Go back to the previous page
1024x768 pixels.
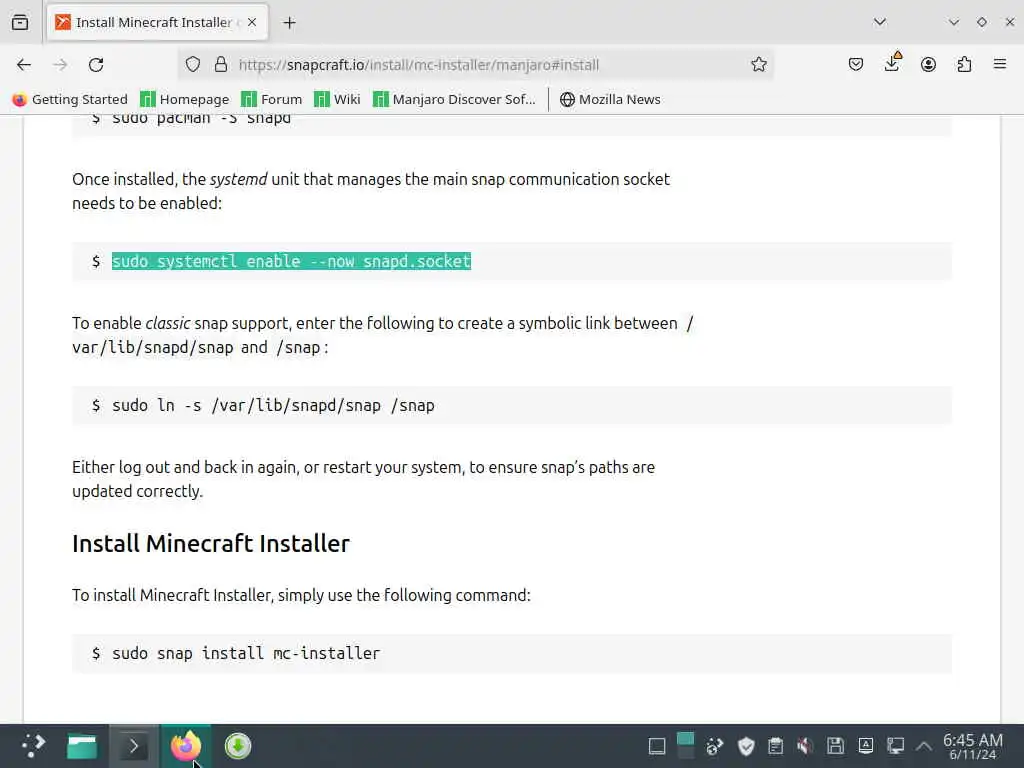click(24, 65)
